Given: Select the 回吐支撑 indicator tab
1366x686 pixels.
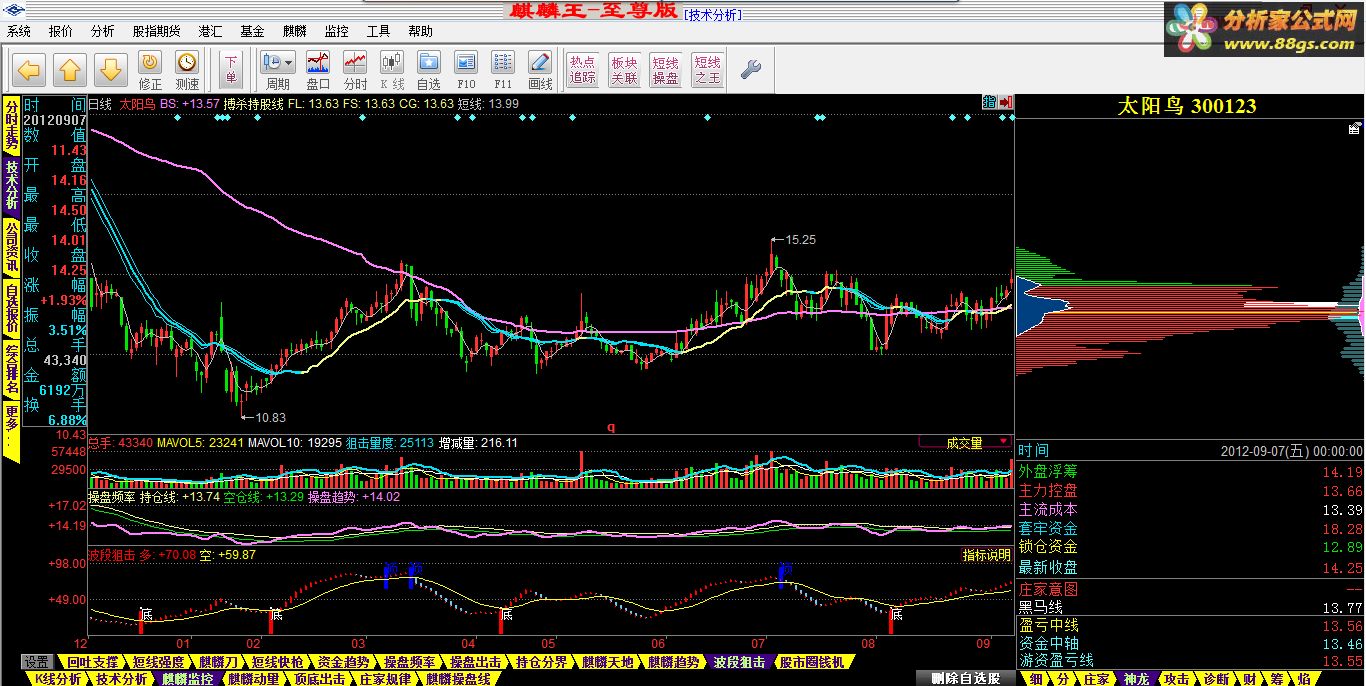Looking at the screenshot, I should (92, 662).
